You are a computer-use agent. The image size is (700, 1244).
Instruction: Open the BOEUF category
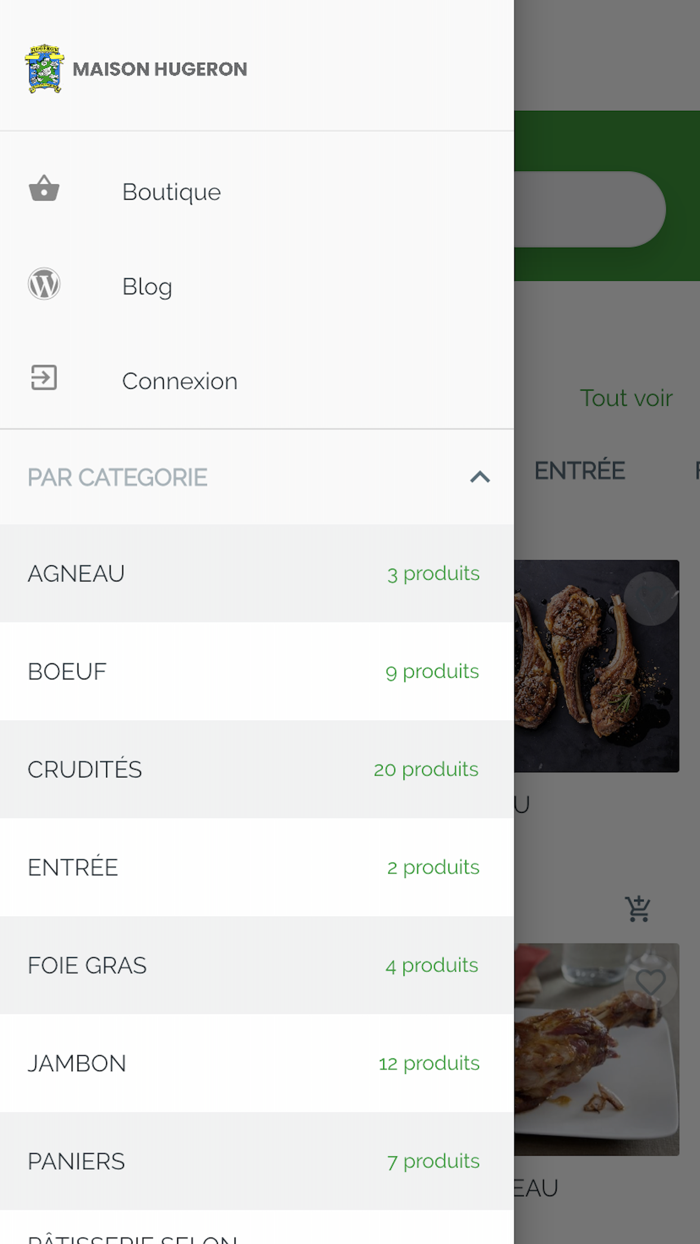pos(67,672)
